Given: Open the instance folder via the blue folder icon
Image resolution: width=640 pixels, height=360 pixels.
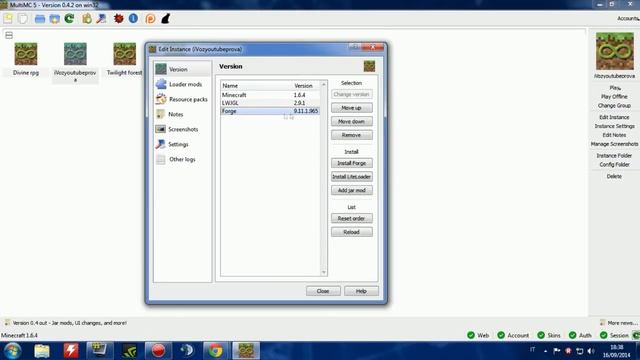Looking at the screenshot, I should click(40, 19).
